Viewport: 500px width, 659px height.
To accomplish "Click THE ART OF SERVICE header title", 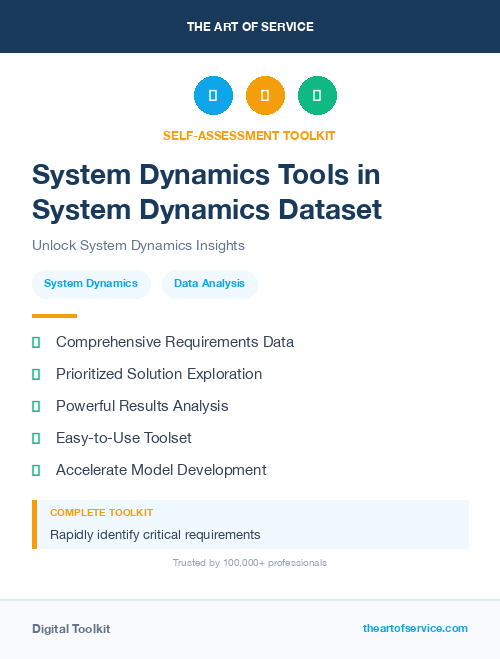I will (250, 27).
